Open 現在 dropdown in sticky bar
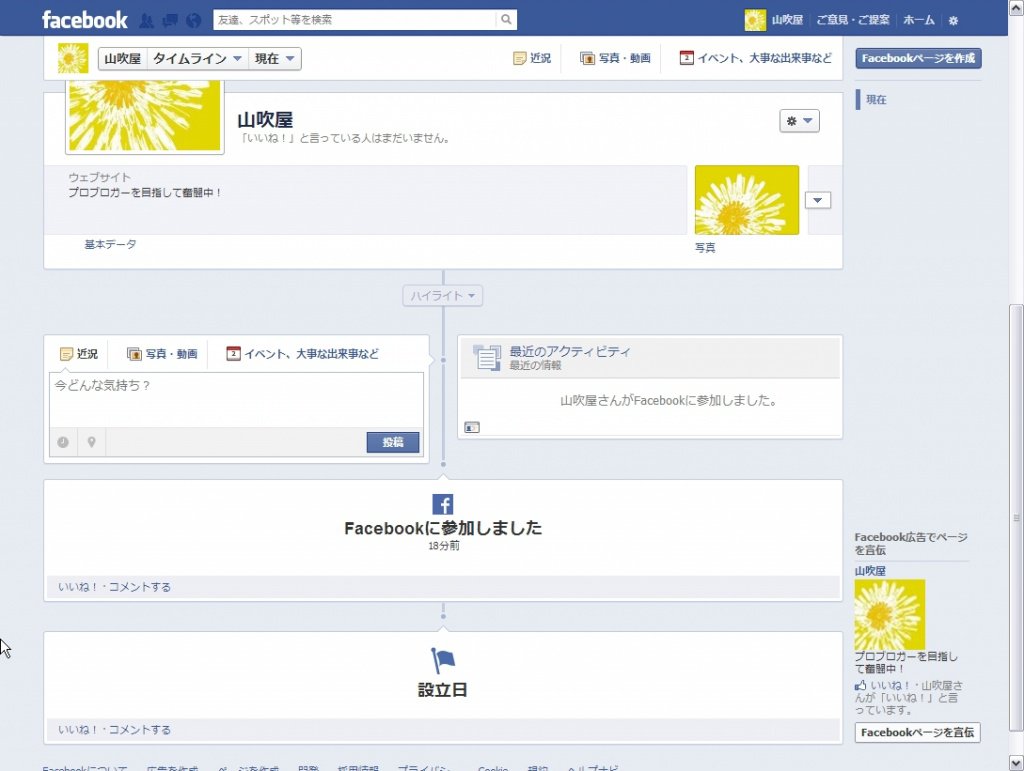 [x=275, y=59]
